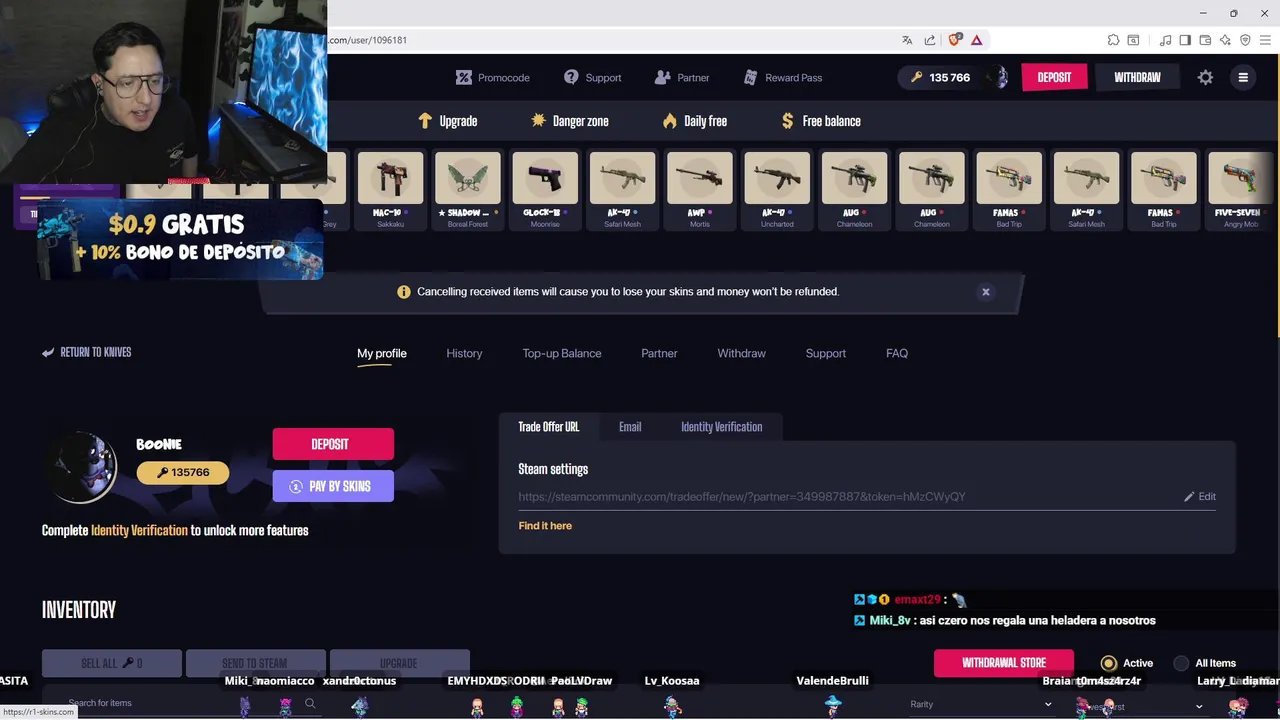1280x720 pixels.
Task: Click the key balance 135 766 in header
Action: click(940, 77)
